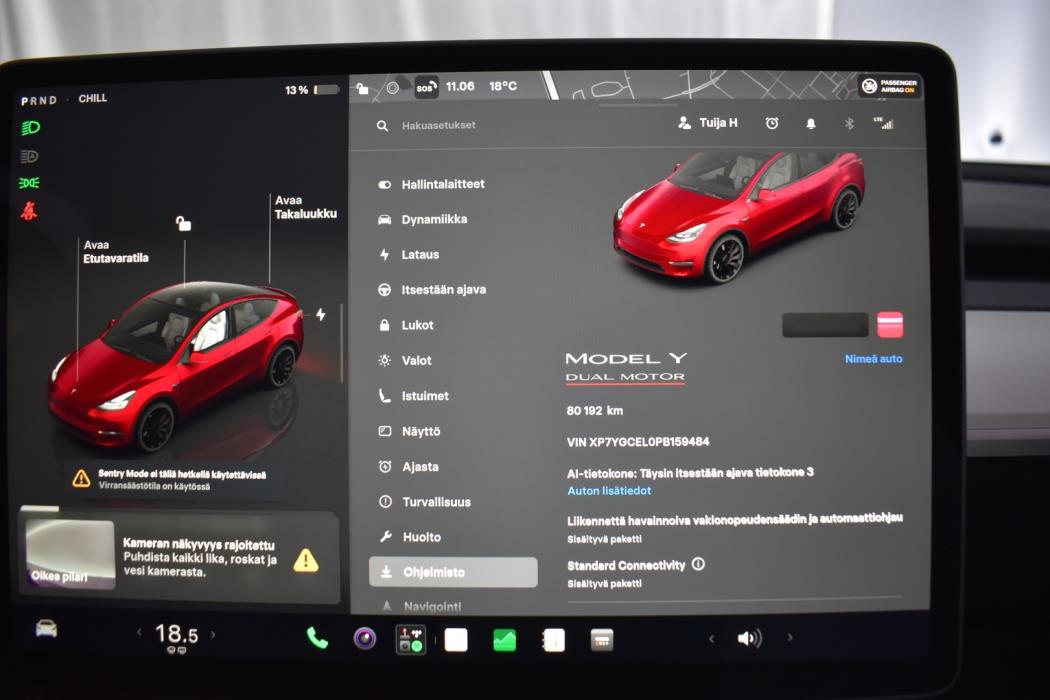This screenshot has width=1050, height=700.
Task: Tap the Bluetooth icon in header
Action: (849, 123)
